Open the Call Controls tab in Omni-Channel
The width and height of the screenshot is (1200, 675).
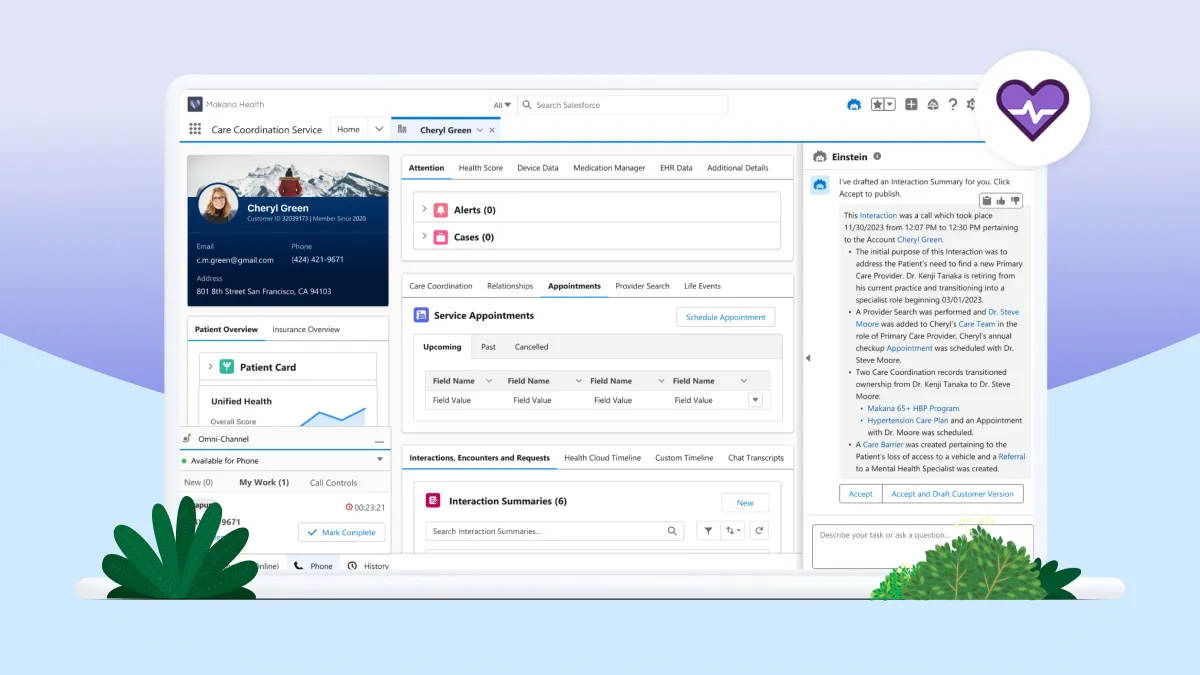tap(333, 483)
